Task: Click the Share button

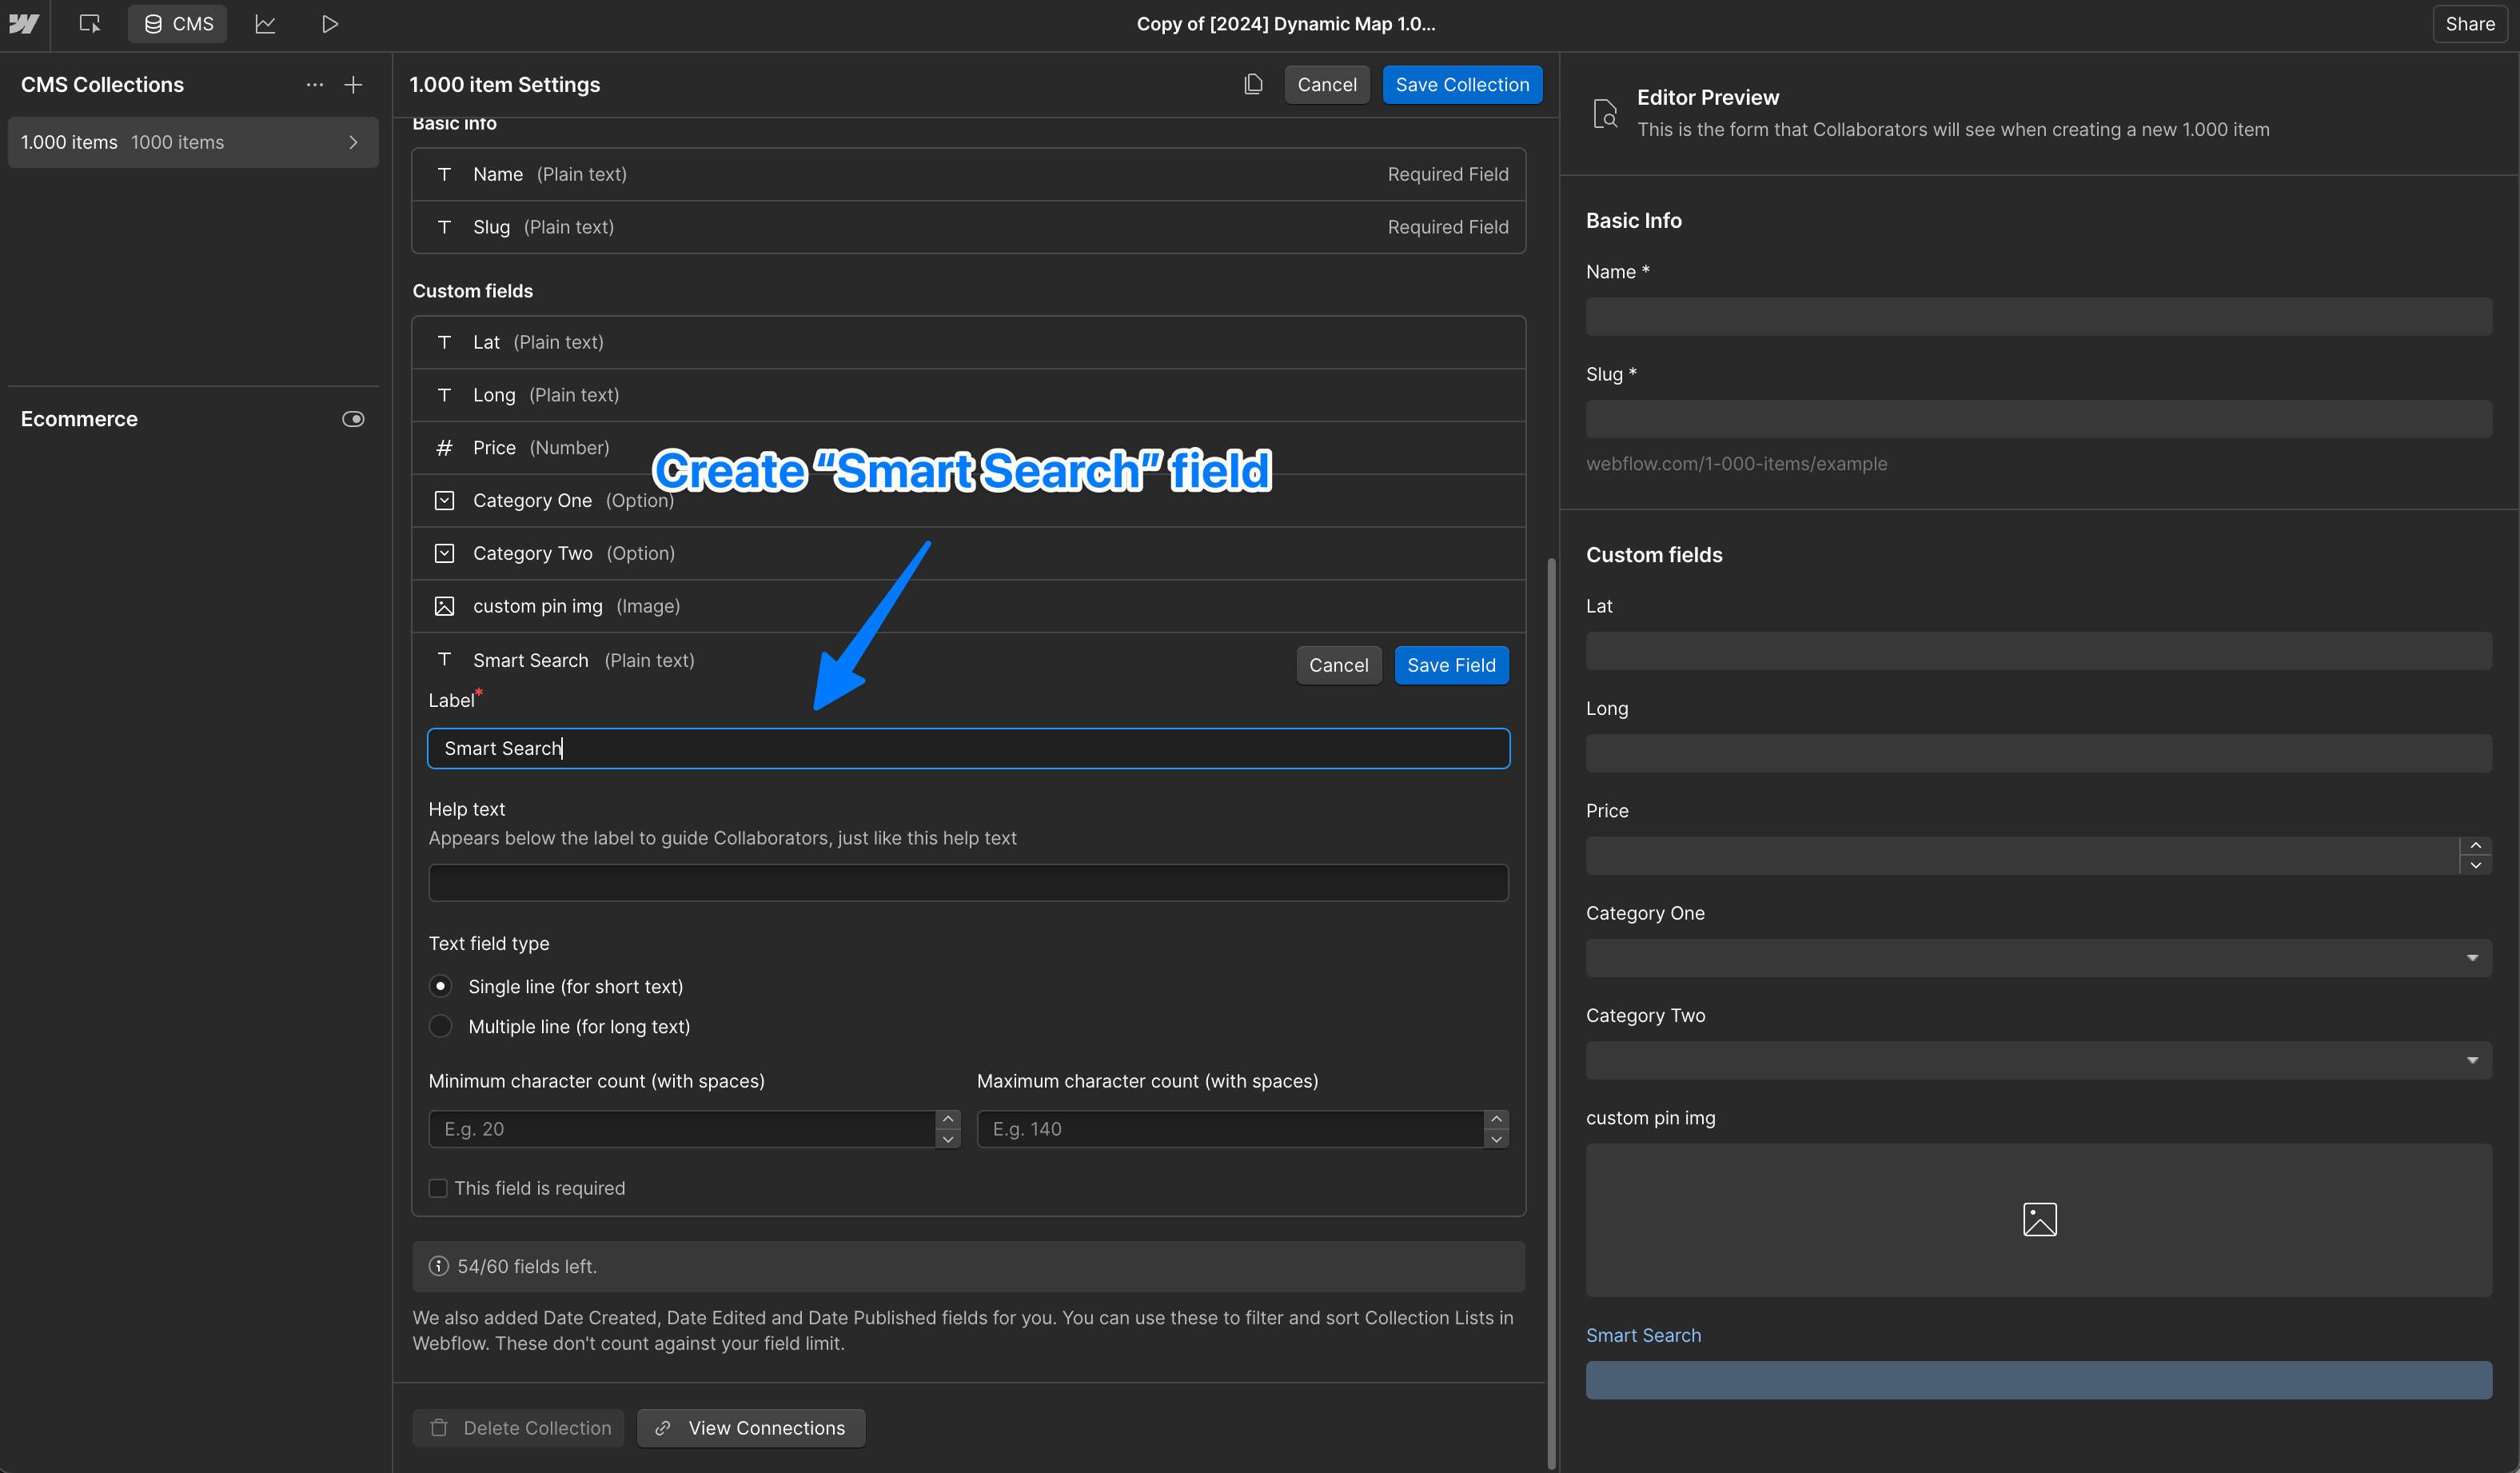Action: tap(2469, 23)
